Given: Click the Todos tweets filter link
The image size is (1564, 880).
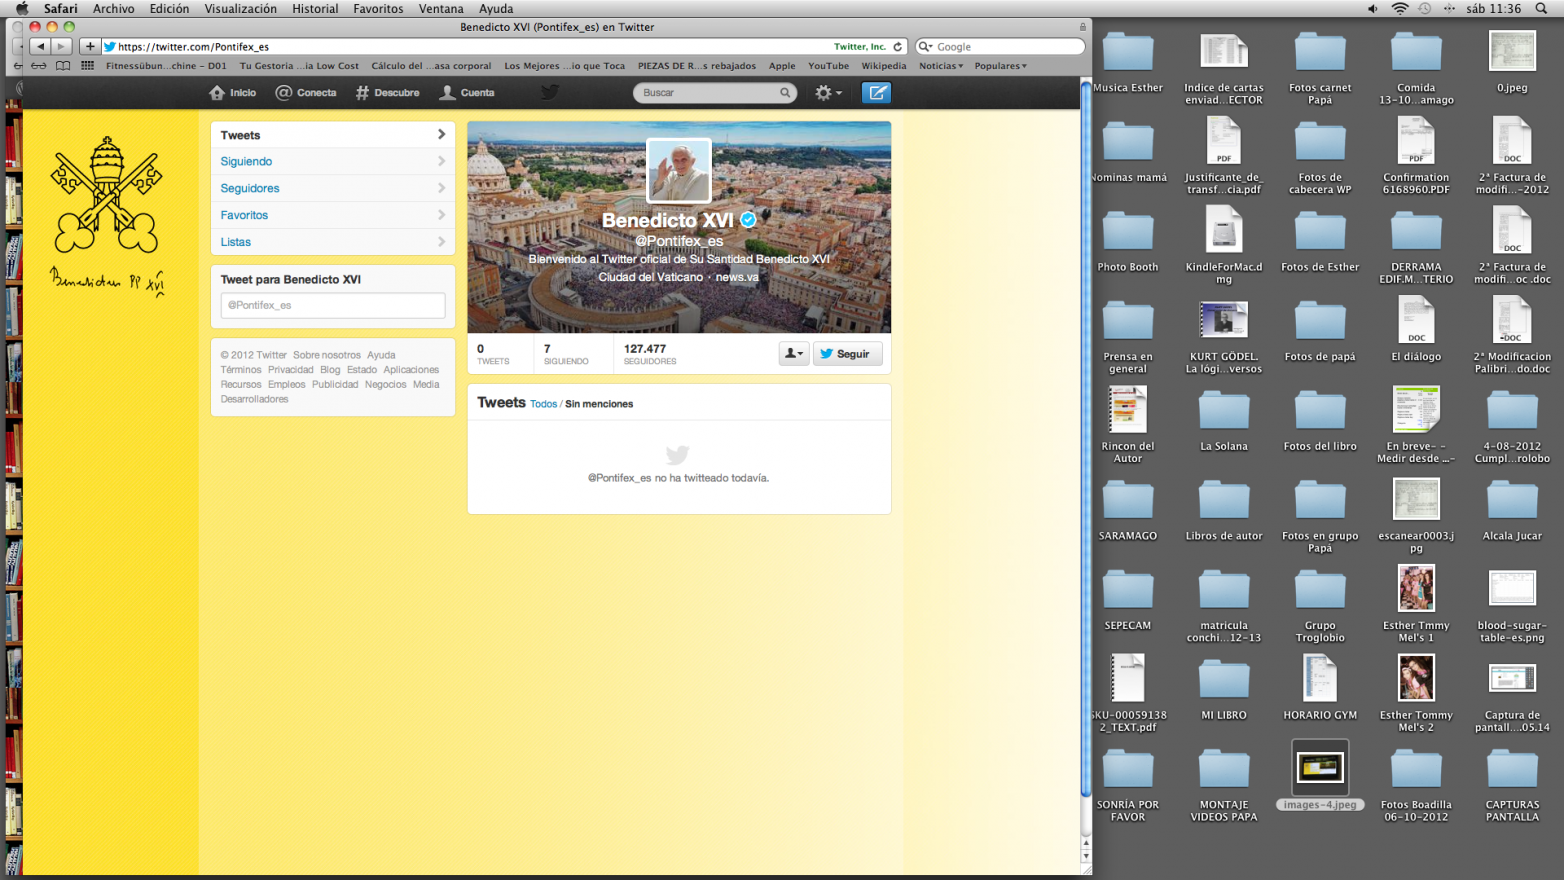Looking at the screenshot, I should click(x=543, y=404).
